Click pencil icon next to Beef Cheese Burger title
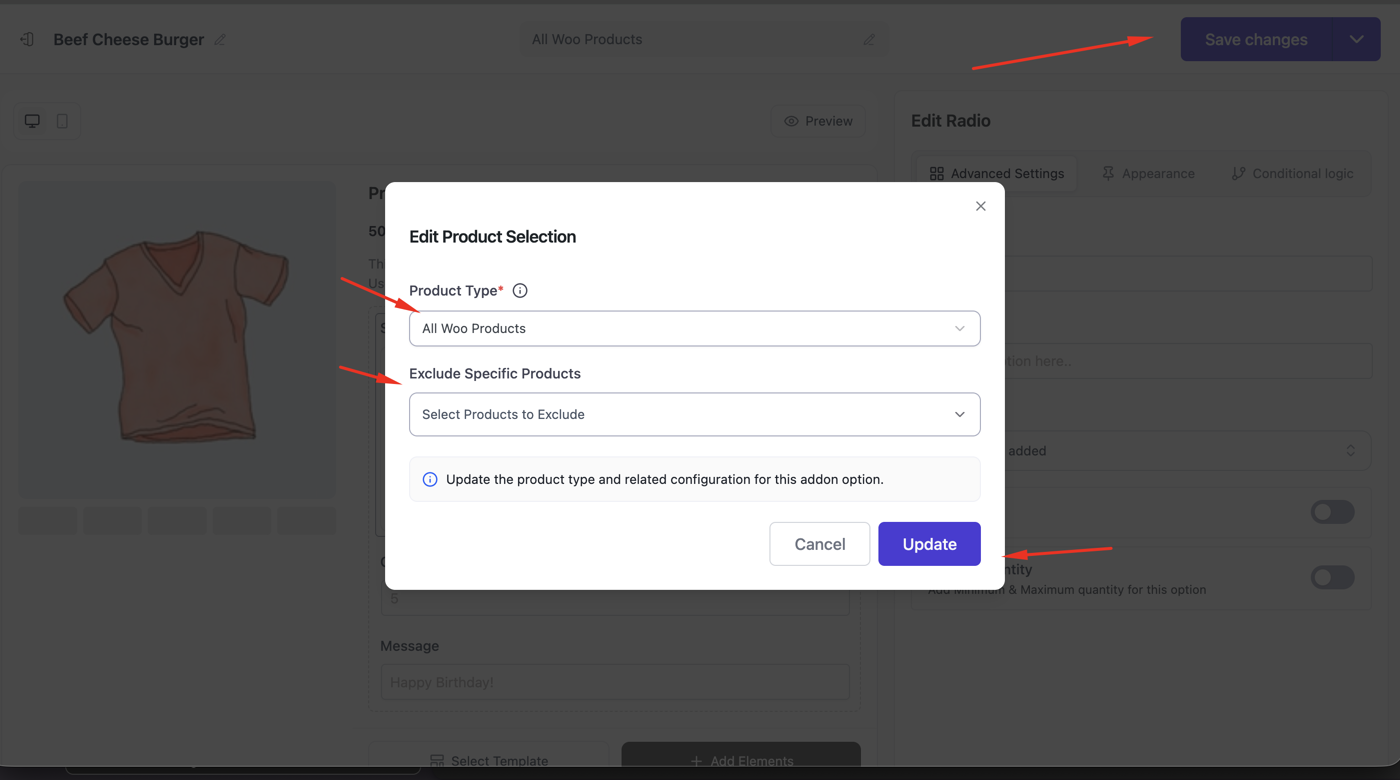Viewport: 1400px width, 780px height. click(x=220, y=40)
